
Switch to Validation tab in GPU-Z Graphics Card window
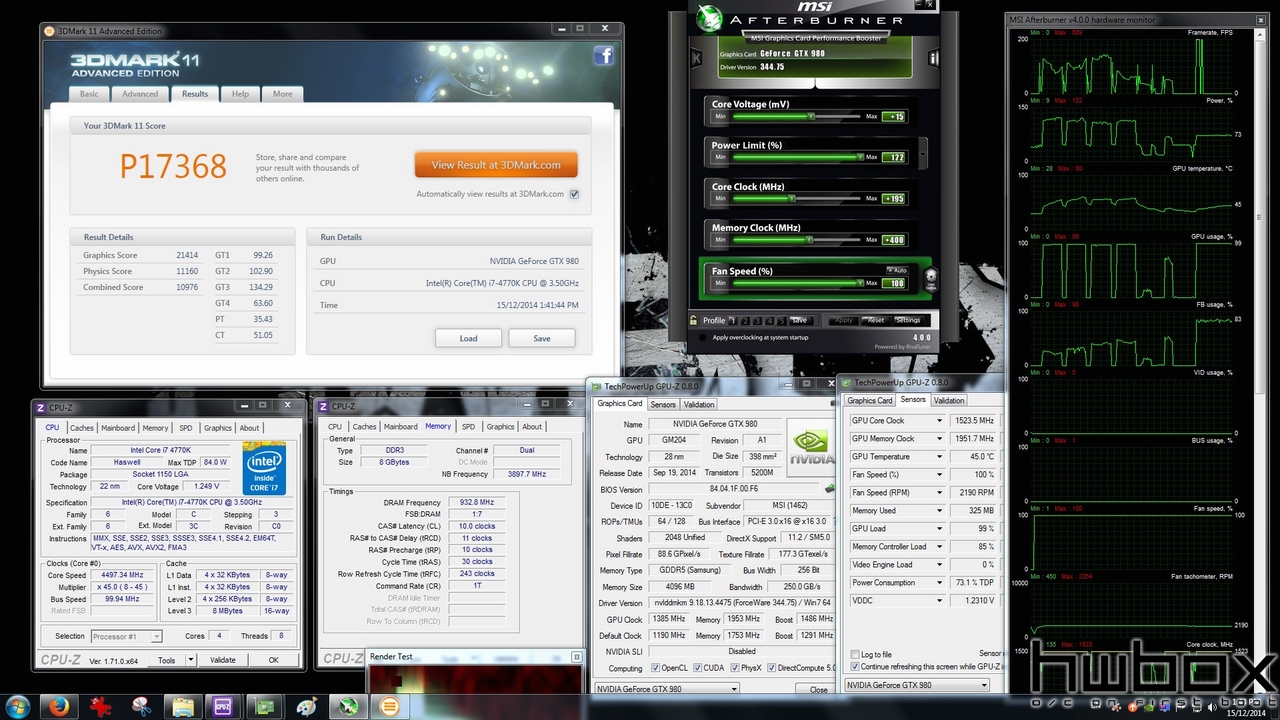coord(699,405)
